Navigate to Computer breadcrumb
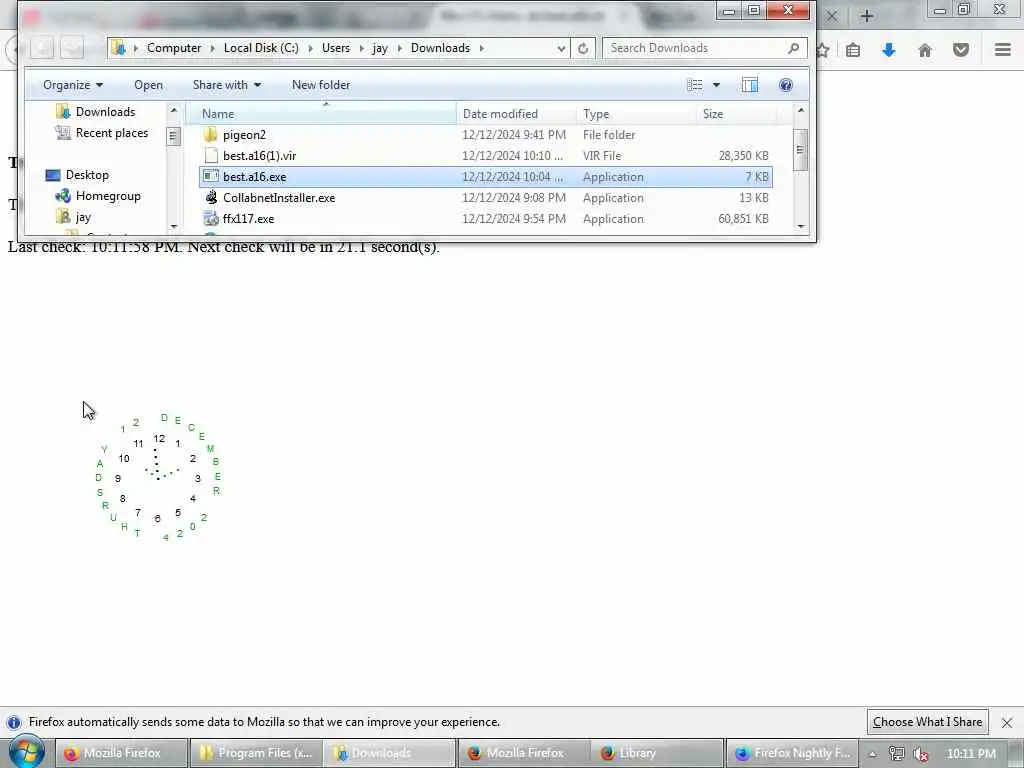The image size is (1024, 768). coord(174,48)
